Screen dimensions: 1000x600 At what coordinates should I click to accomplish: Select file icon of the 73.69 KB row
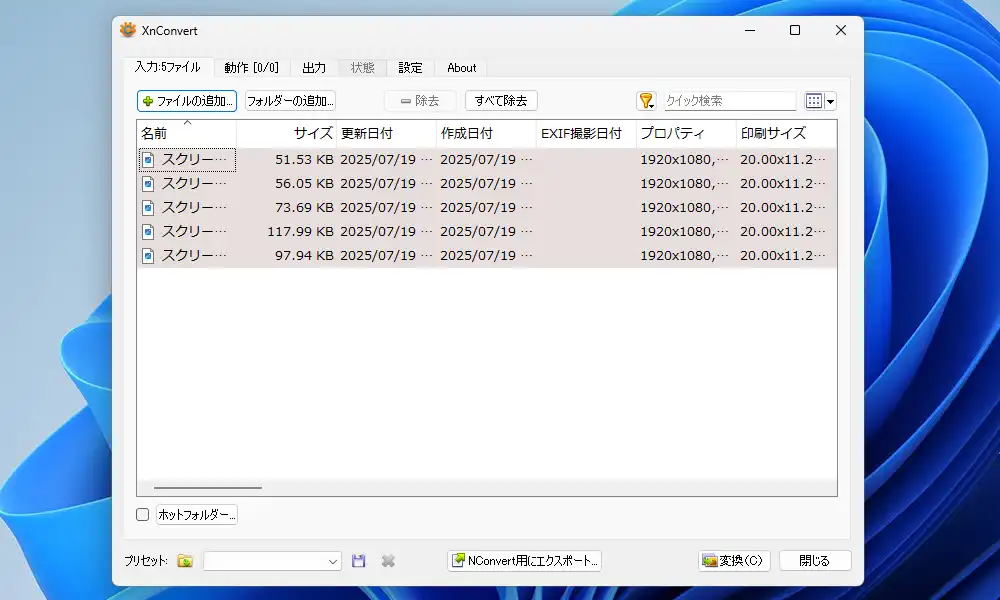(x=148, y=207)
